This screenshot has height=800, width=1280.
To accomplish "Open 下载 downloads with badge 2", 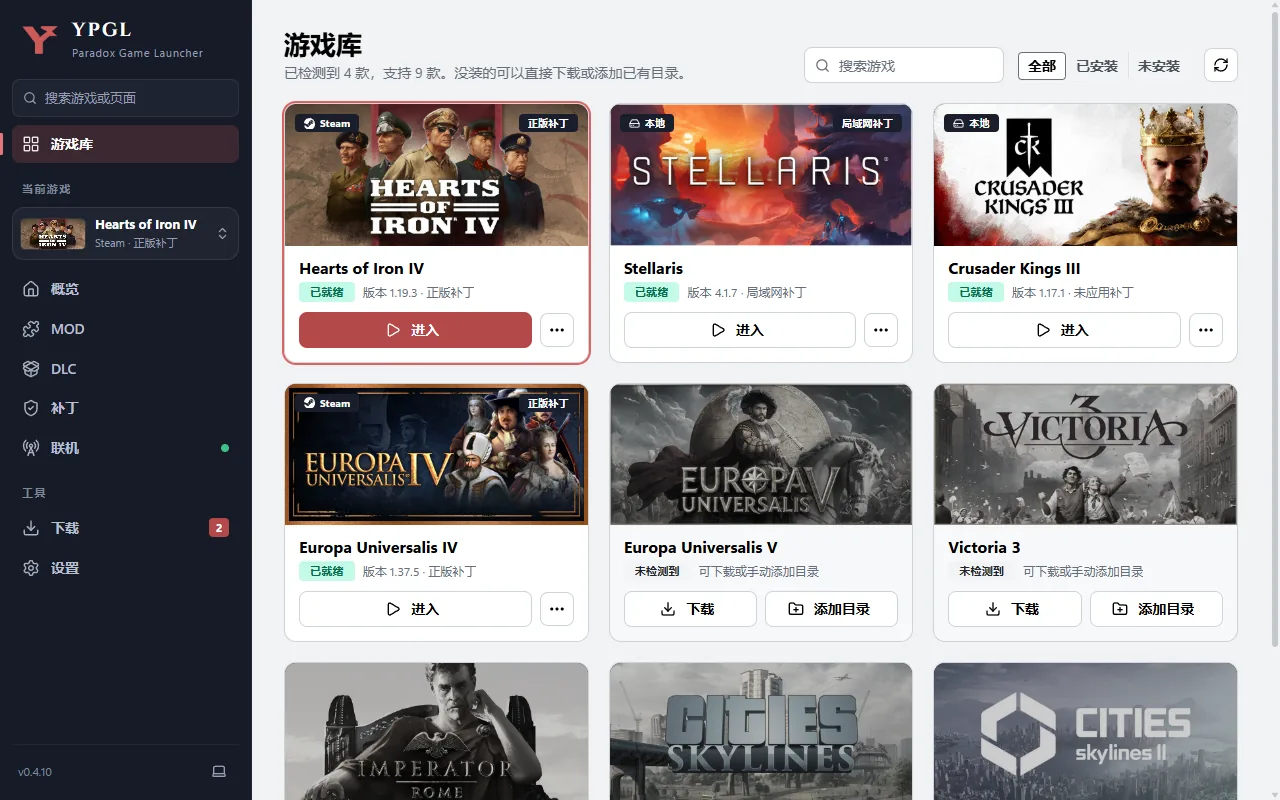I will click(x=125, y=528).
